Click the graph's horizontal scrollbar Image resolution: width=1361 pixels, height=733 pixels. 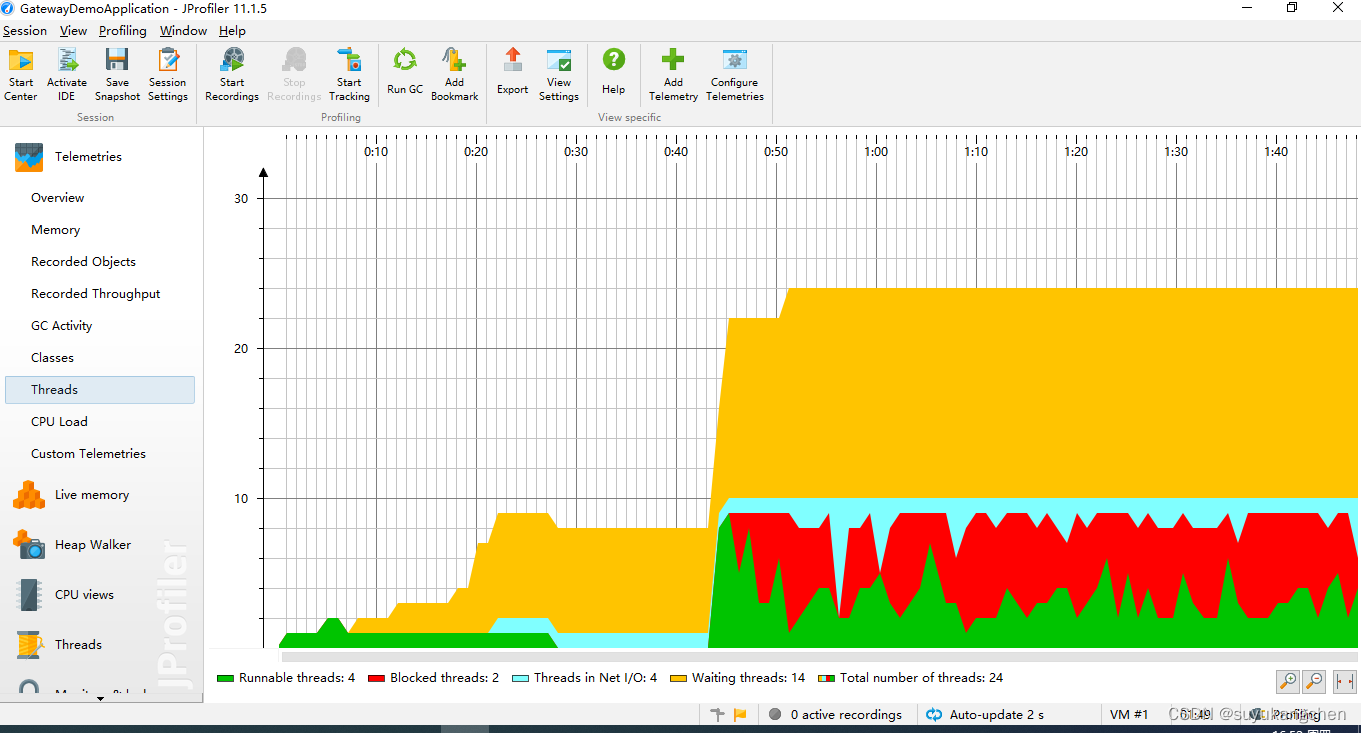coord(819,657)
